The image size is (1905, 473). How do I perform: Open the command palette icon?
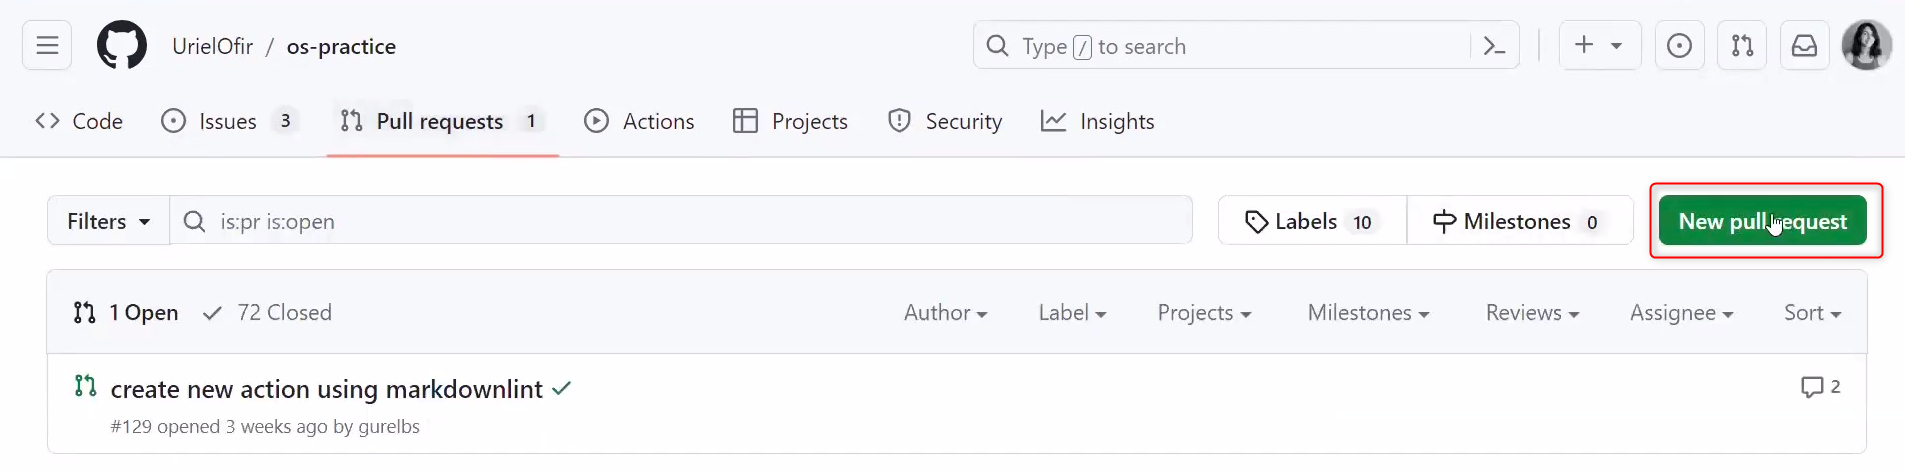(1494, 46)
